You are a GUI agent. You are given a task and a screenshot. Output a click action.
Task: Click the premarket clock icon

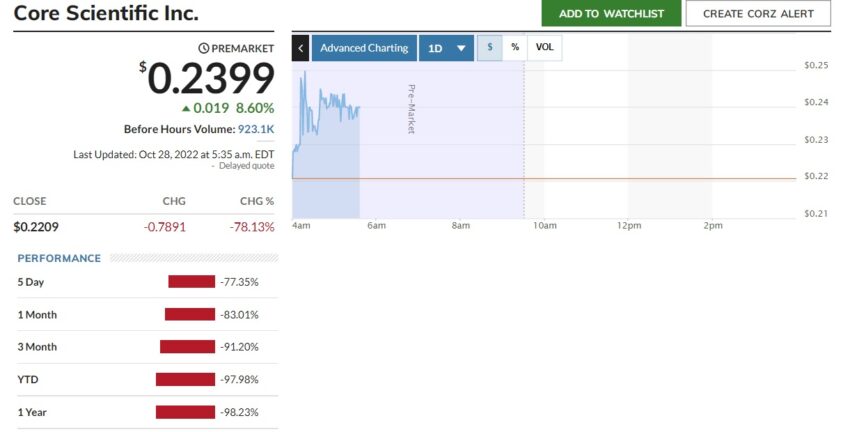point(204,48)
